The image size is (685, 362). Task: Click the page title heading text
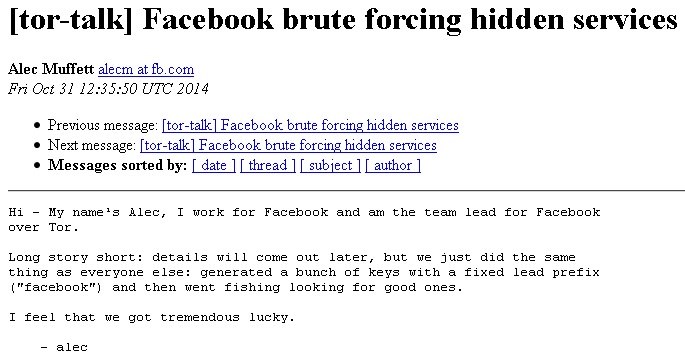[343, 20]
